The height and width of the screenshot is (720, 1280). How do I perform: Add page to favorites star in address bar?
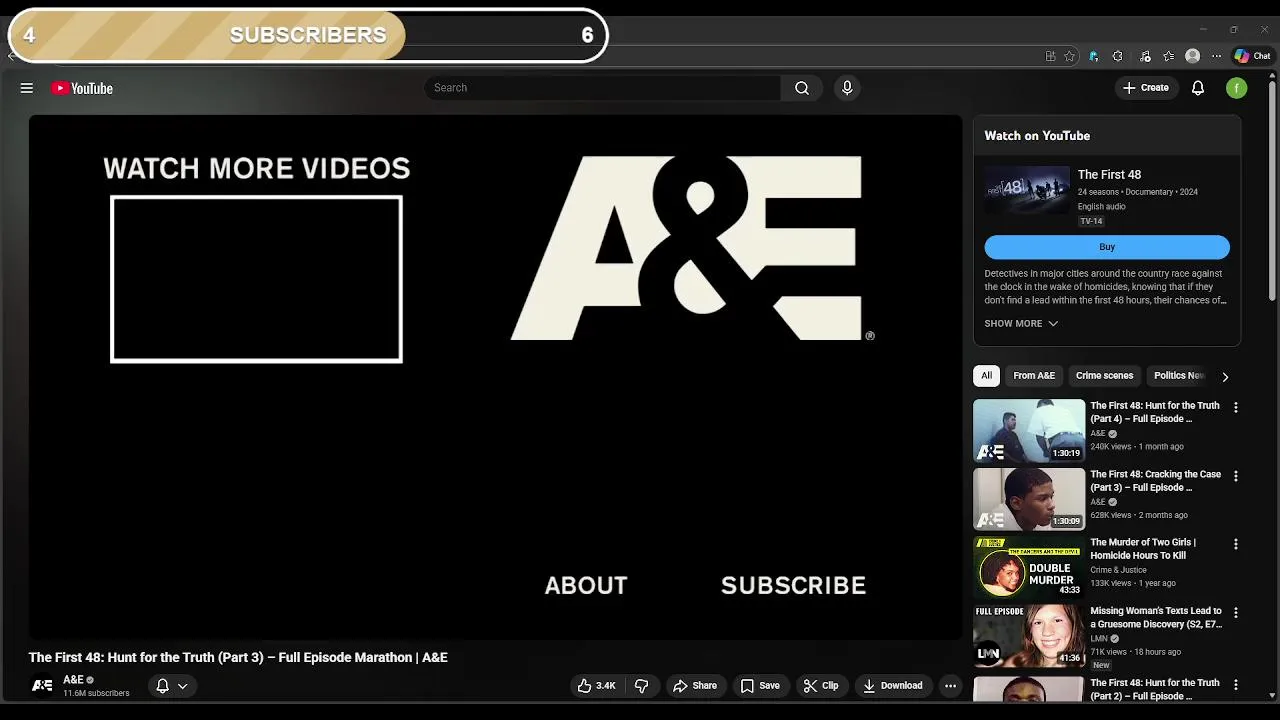[x=1069, y=56]
